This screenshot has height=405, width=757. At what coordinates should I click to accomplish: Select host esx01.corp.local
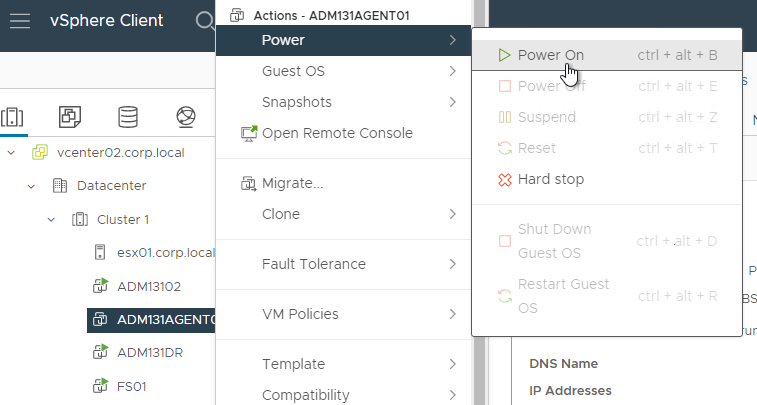click(166, 252)
